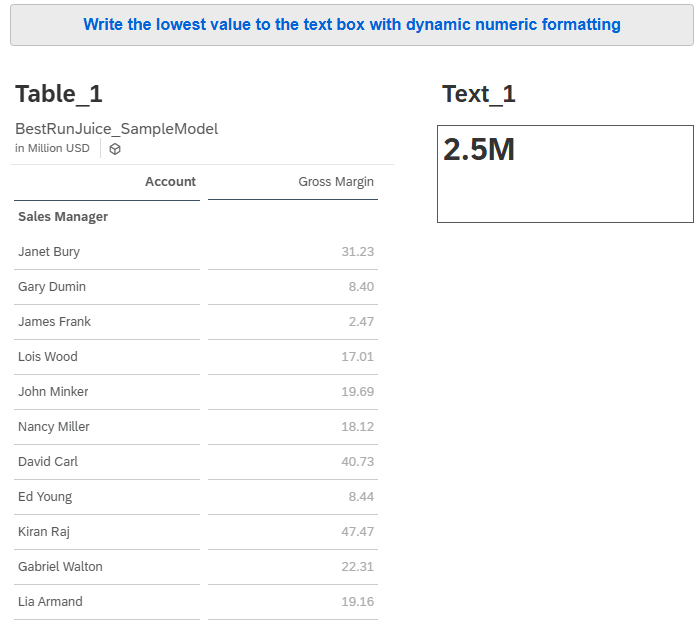Select the 47.47 value for Kiran Raj

click(x=357, y=532)
